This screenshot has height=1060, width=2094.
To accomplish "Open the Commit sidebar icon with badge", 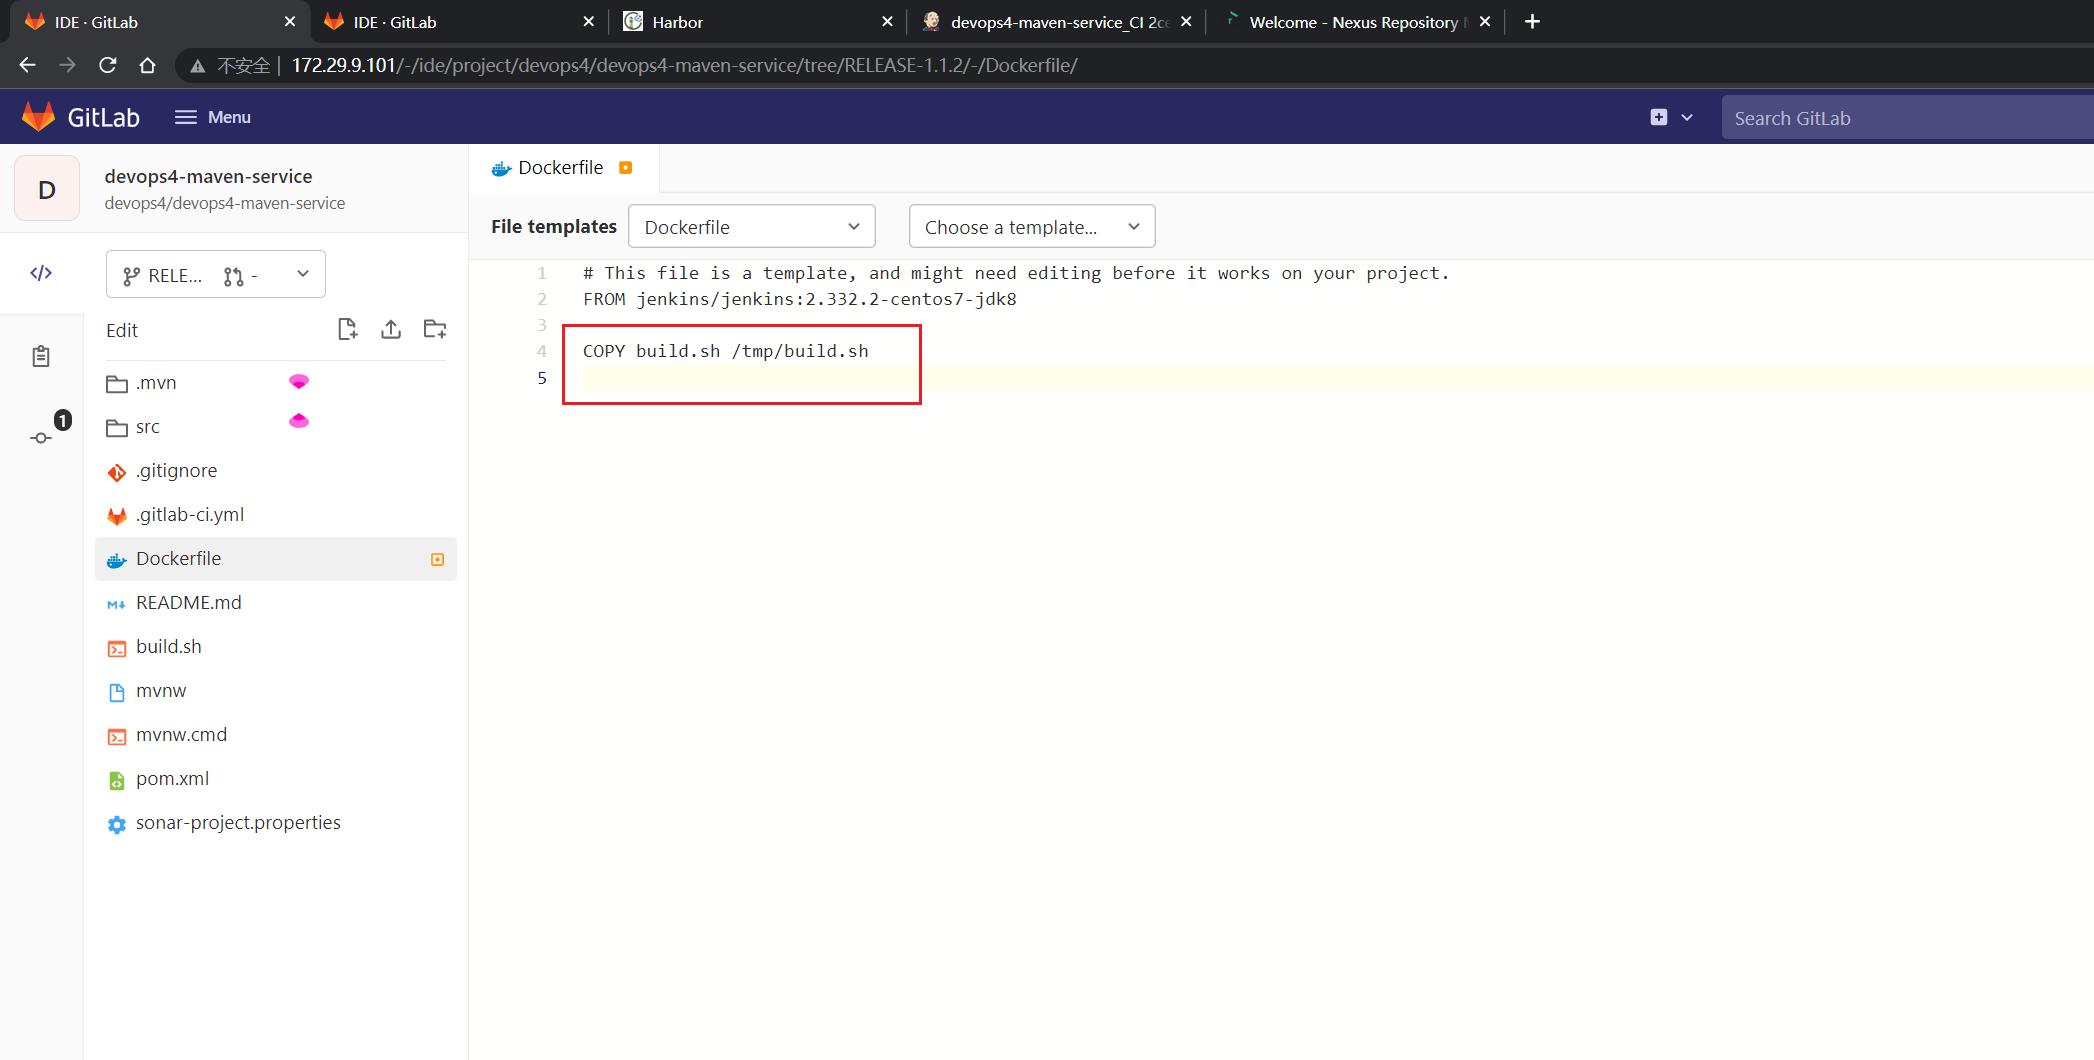I will (x=41, y=437).
